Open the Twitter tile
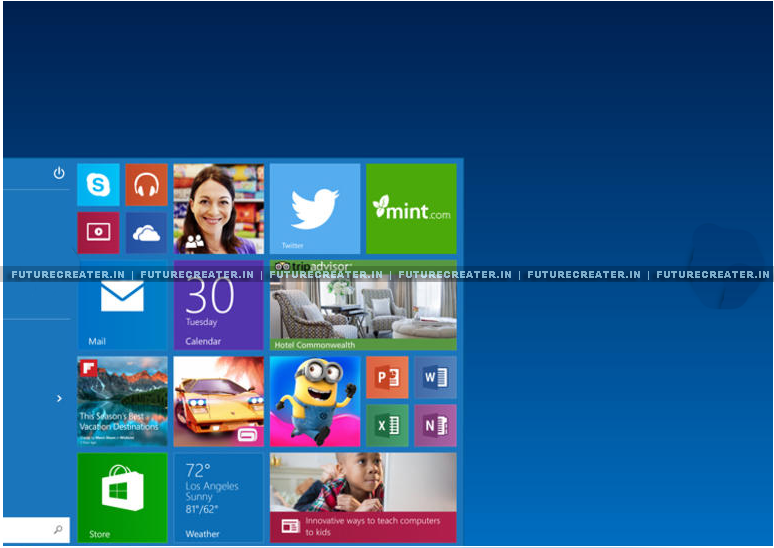 [x=315, y=209]
